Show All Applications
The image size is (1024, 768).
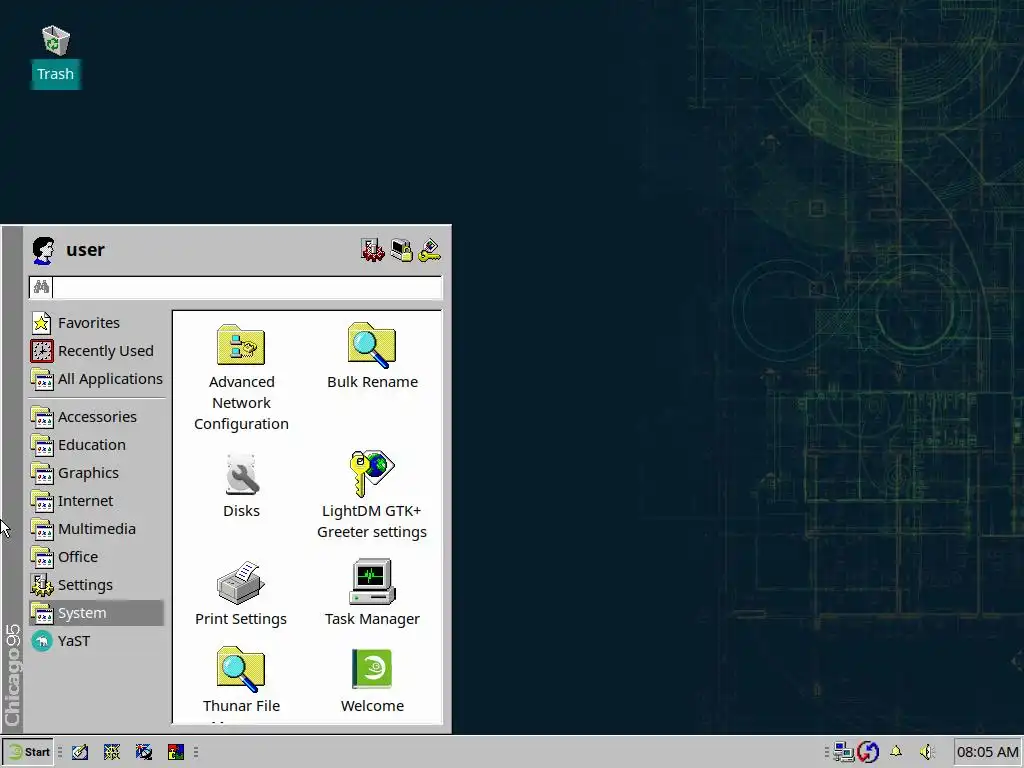tap(97, 379)
